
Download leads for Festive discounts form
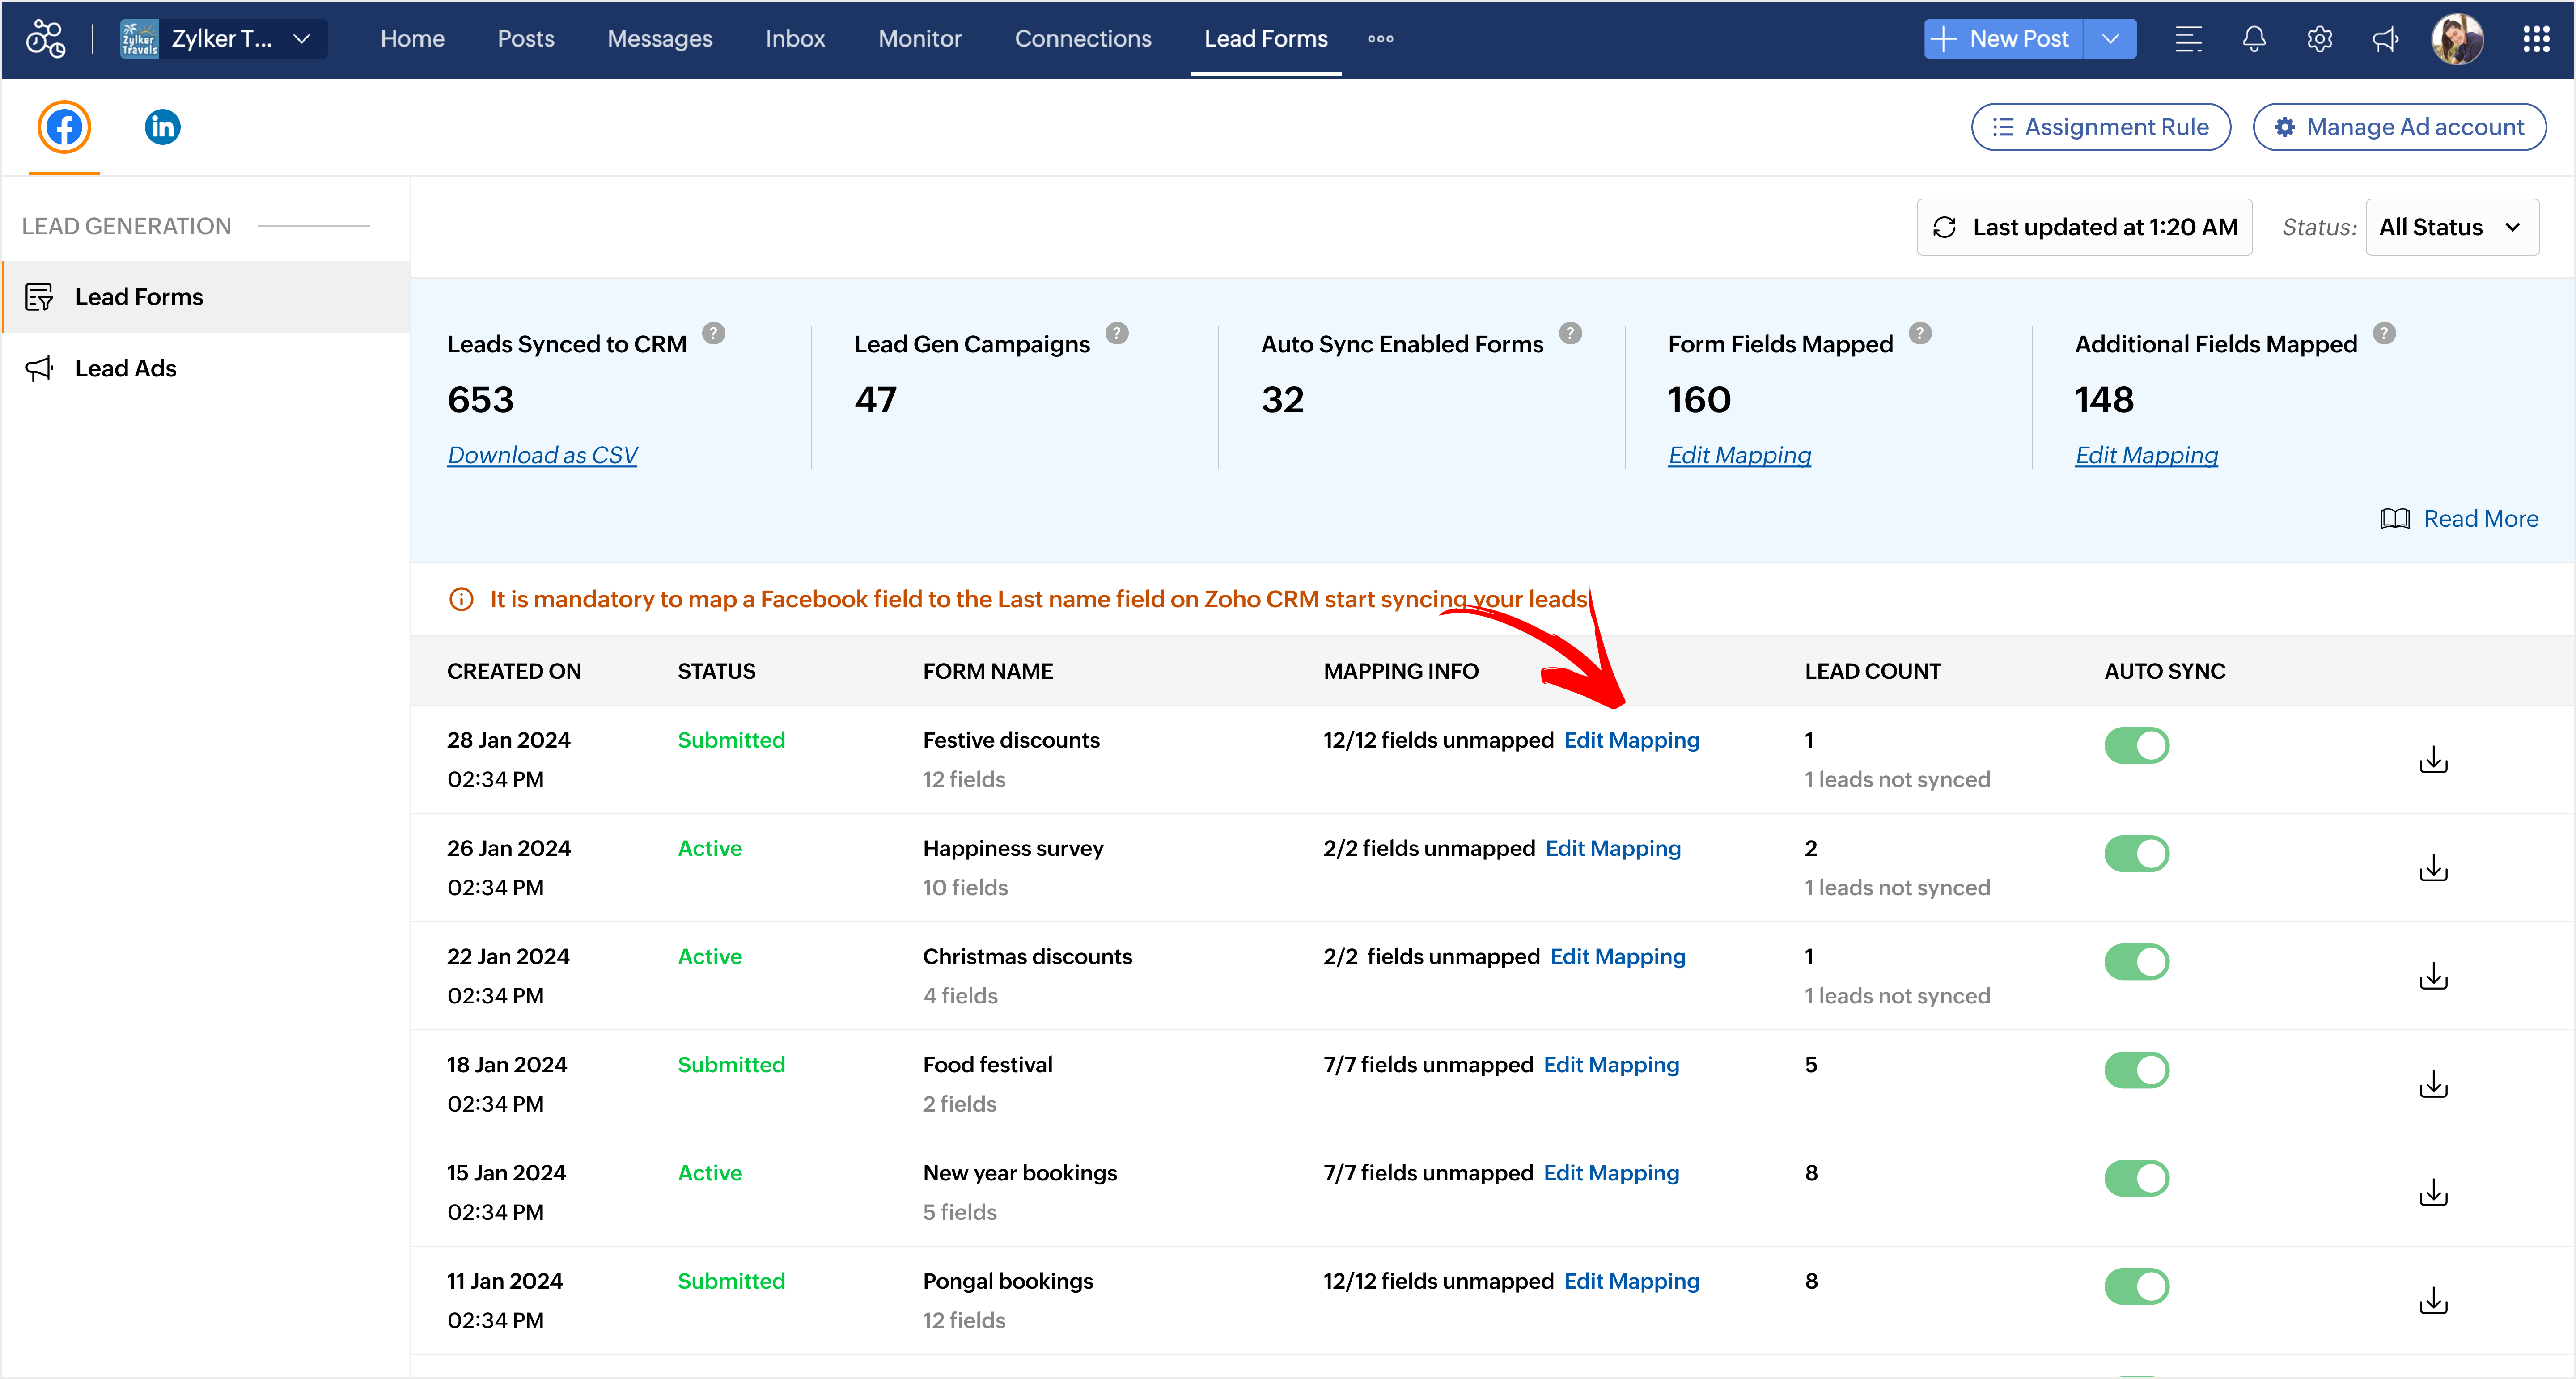click(2433, 760)
